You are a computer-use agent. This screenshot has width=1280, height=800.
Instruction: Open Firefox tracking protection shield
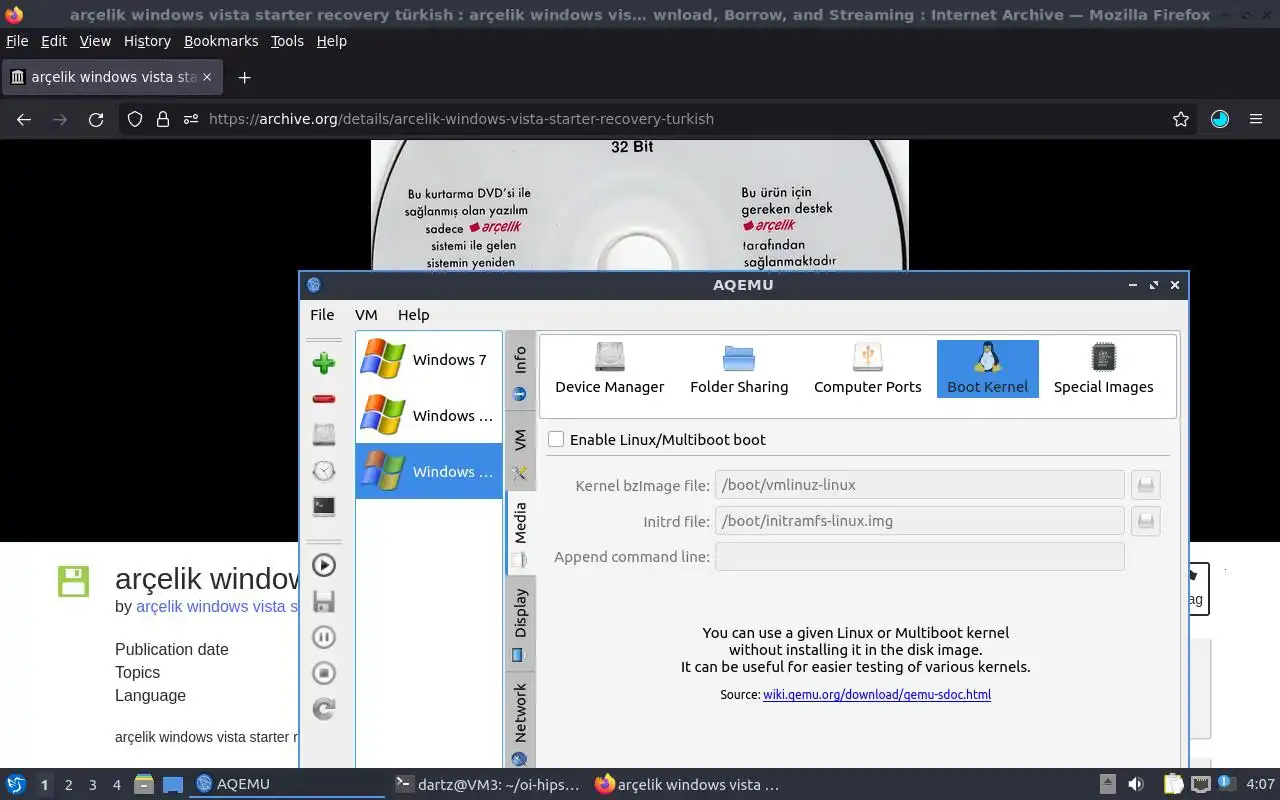pos(135,119)
